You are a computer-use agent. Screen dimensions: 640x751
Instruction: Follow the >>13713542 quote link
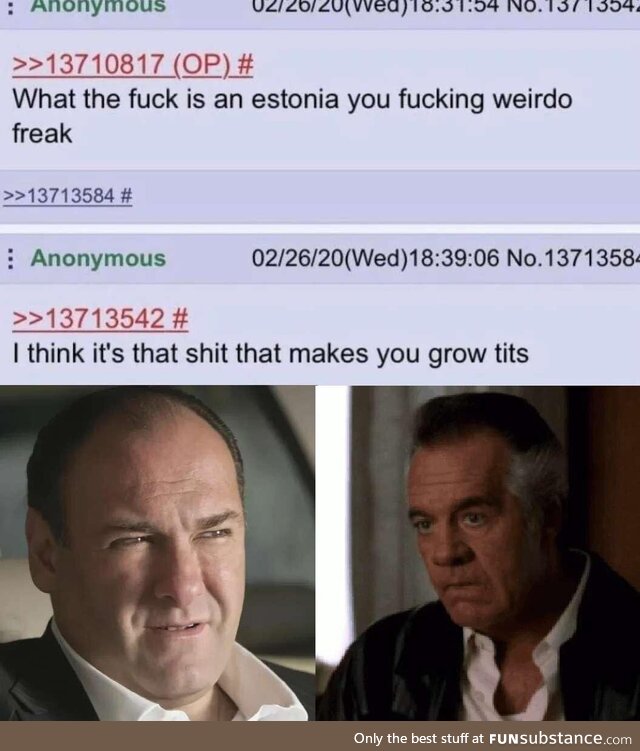tap(89, 319)
